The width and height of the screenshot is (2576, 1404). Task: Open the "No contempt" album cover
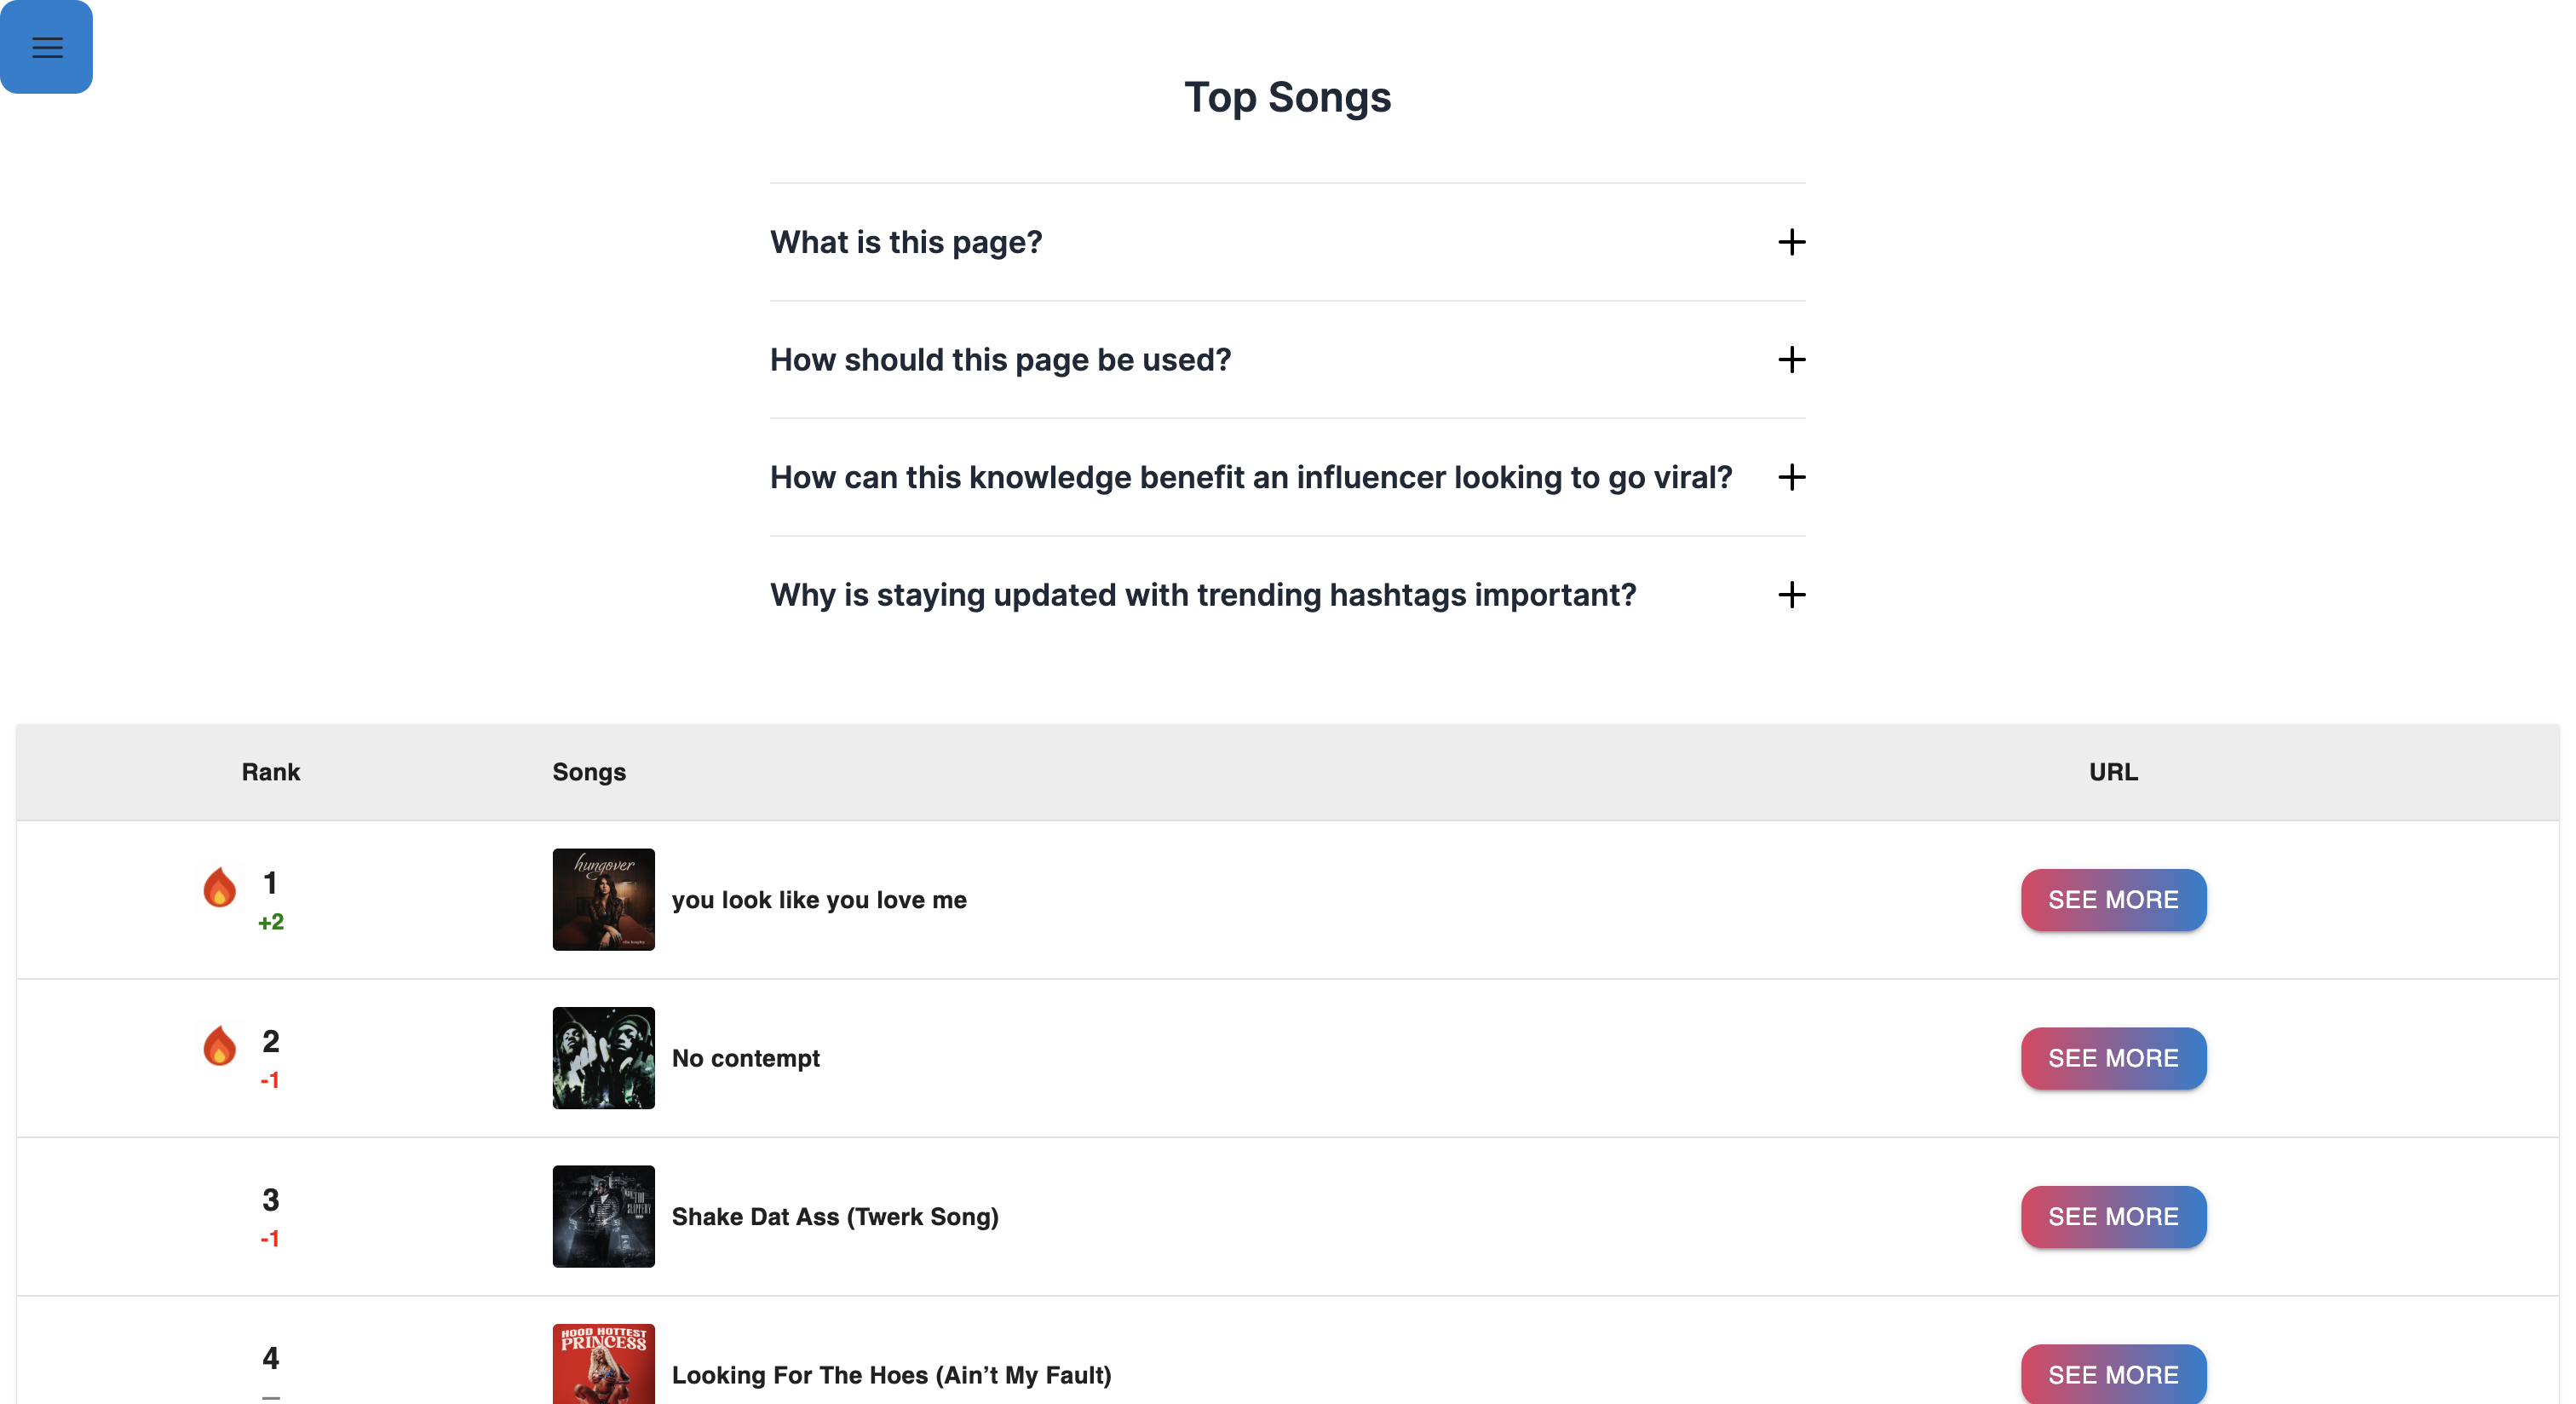603,1058
